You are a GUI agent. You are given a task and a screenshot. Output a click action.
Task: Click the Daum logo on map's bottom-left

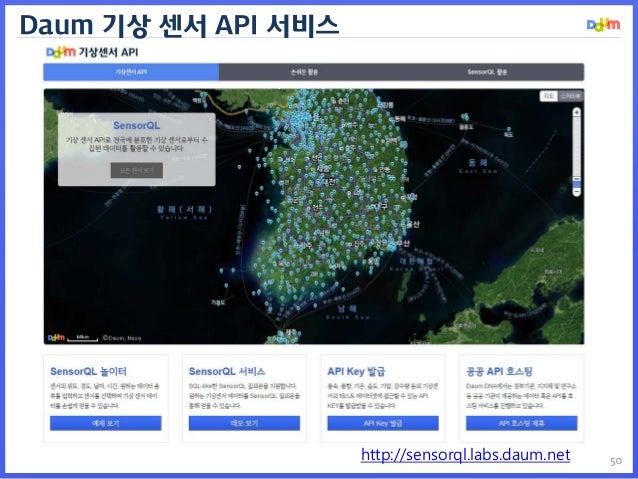click(x=56, y=337)
